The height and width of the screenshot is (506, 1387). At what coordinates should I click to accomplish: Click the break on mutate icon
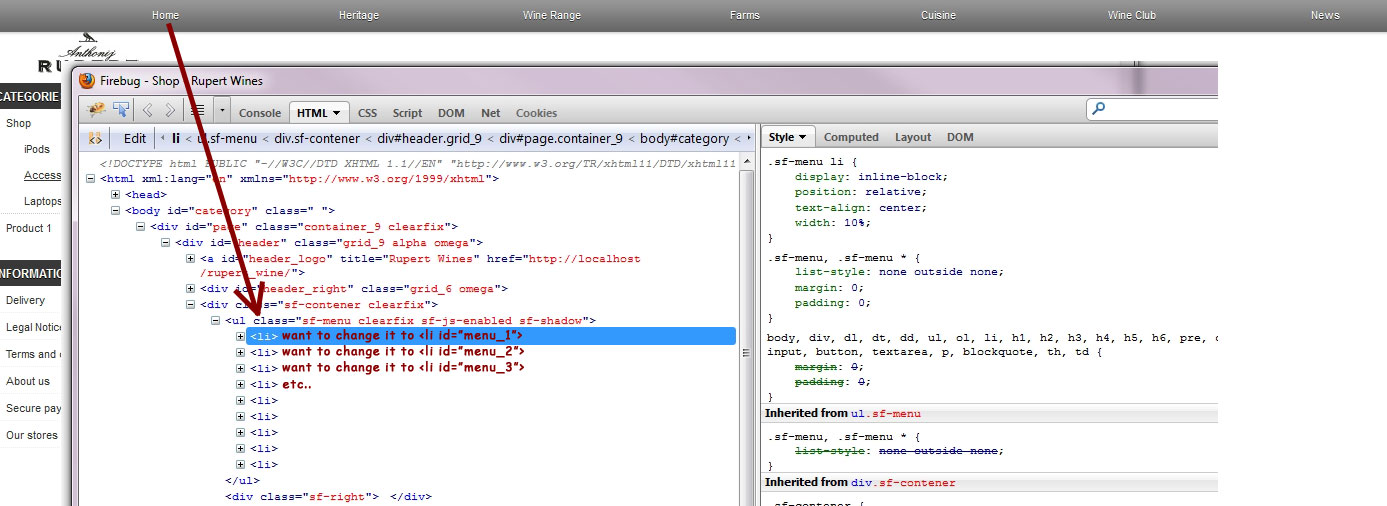click(x=95, y=139)
